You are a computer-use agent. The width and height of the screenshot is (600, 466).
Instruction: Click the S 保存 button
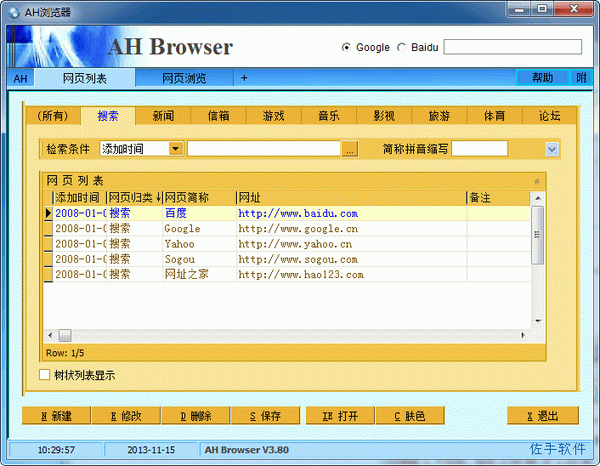click(x=265, y=416)
